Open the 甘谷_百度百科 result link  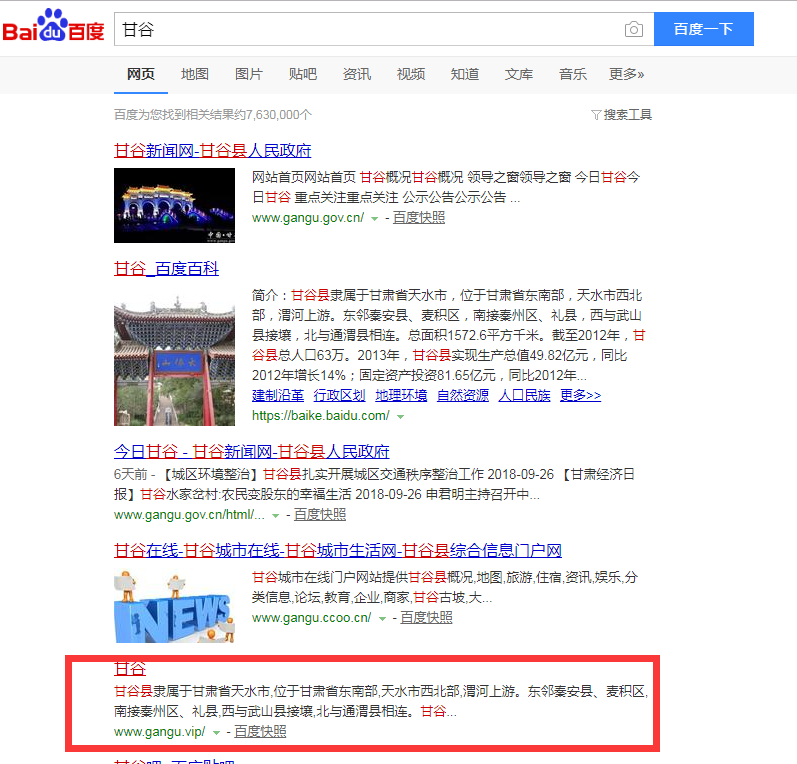click(x=166, y=269)
